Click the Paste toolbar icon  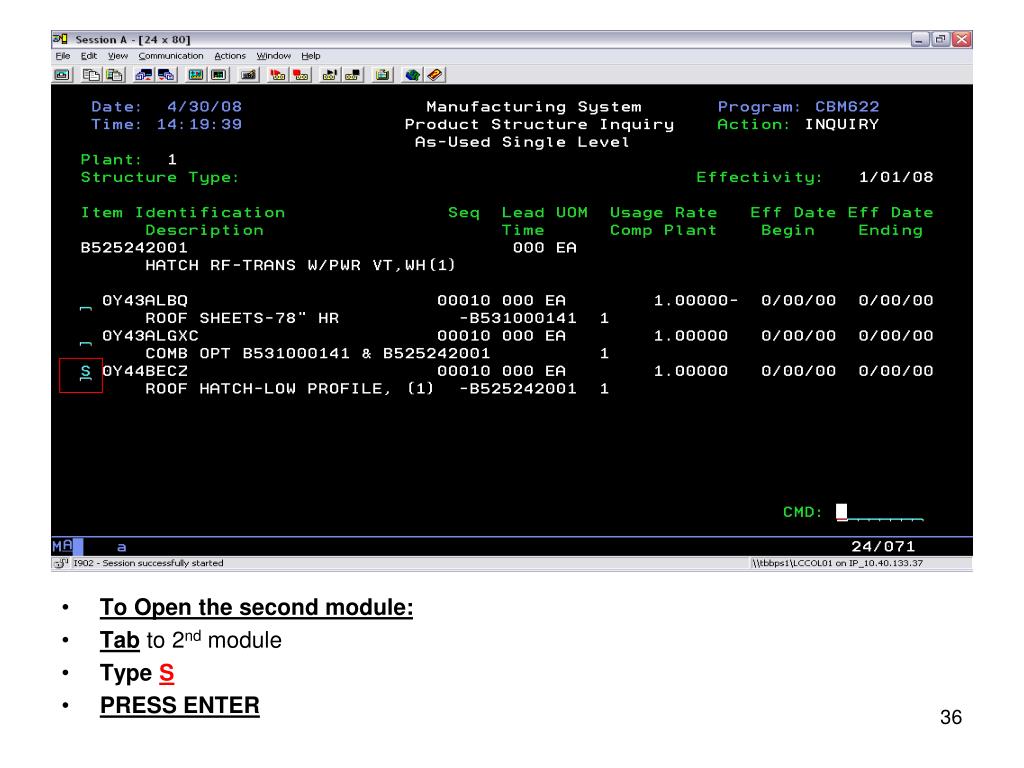(114, 75)
